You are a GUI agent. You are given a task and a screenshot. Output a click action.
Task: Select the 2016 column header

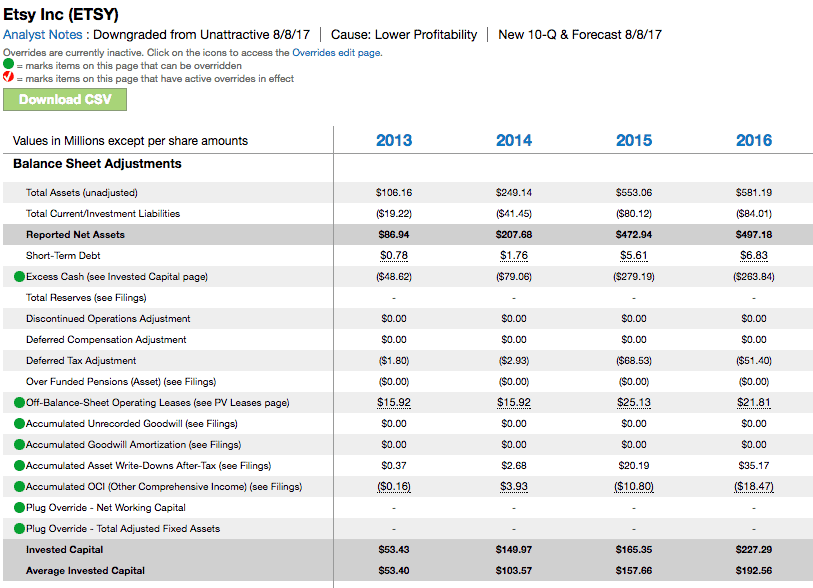754,141
